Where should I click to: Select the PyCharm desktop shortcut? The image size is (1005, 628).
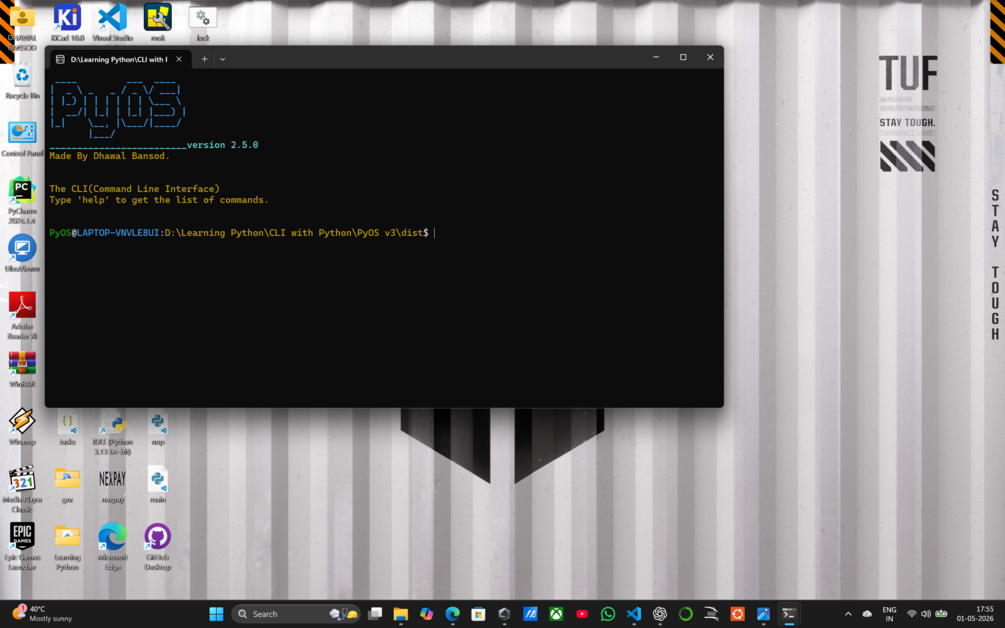click(22, 201)
